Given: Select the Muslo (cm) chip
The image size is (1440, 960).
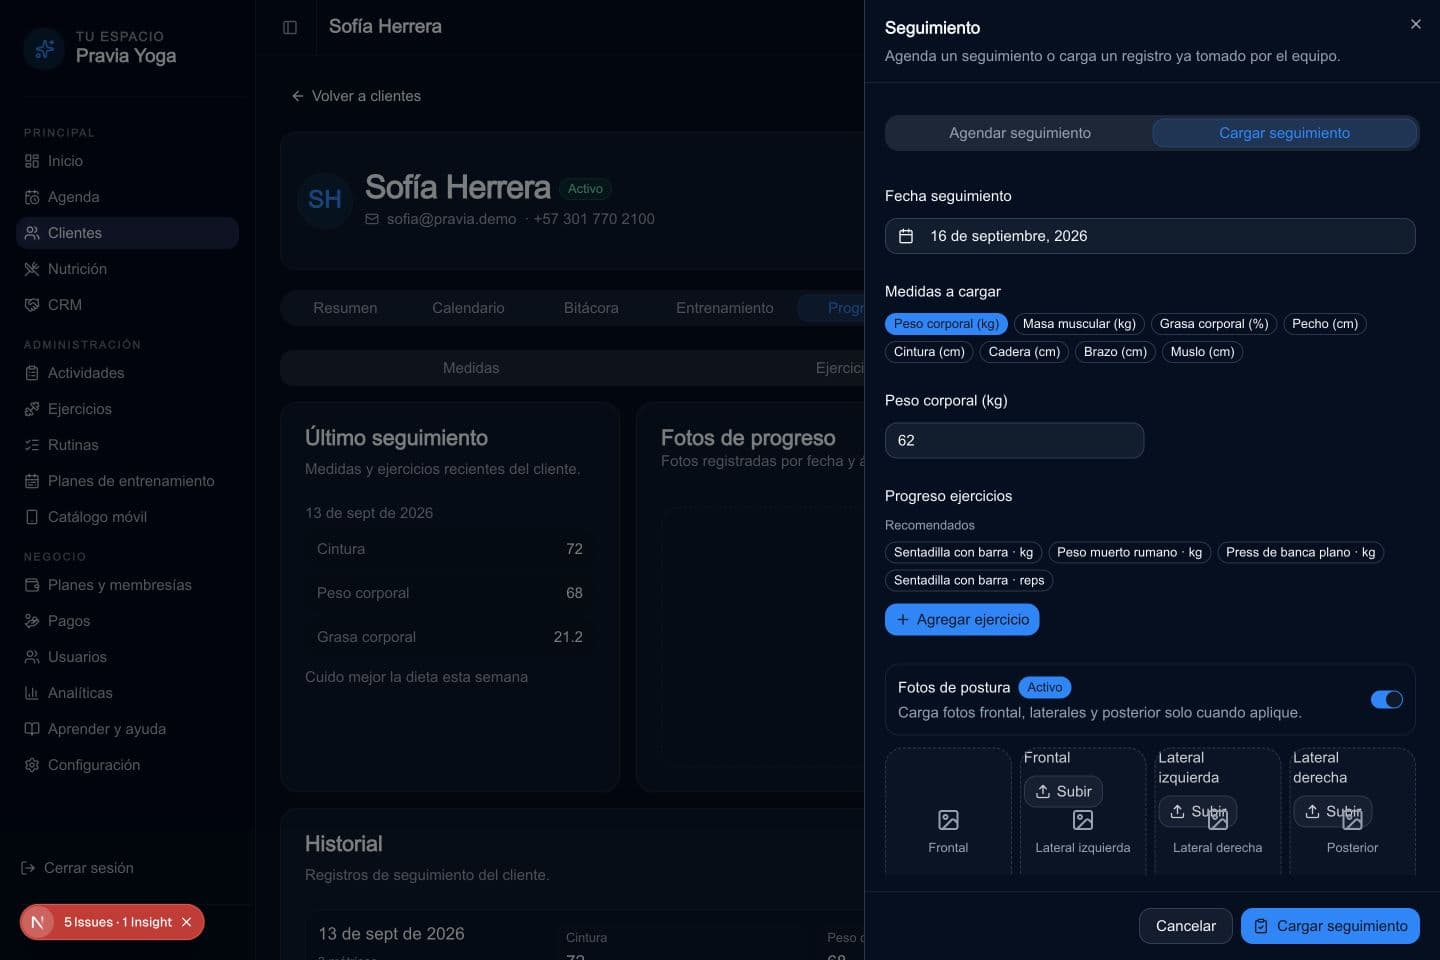Looking at the screenshot, I should tap(1202, 352).
